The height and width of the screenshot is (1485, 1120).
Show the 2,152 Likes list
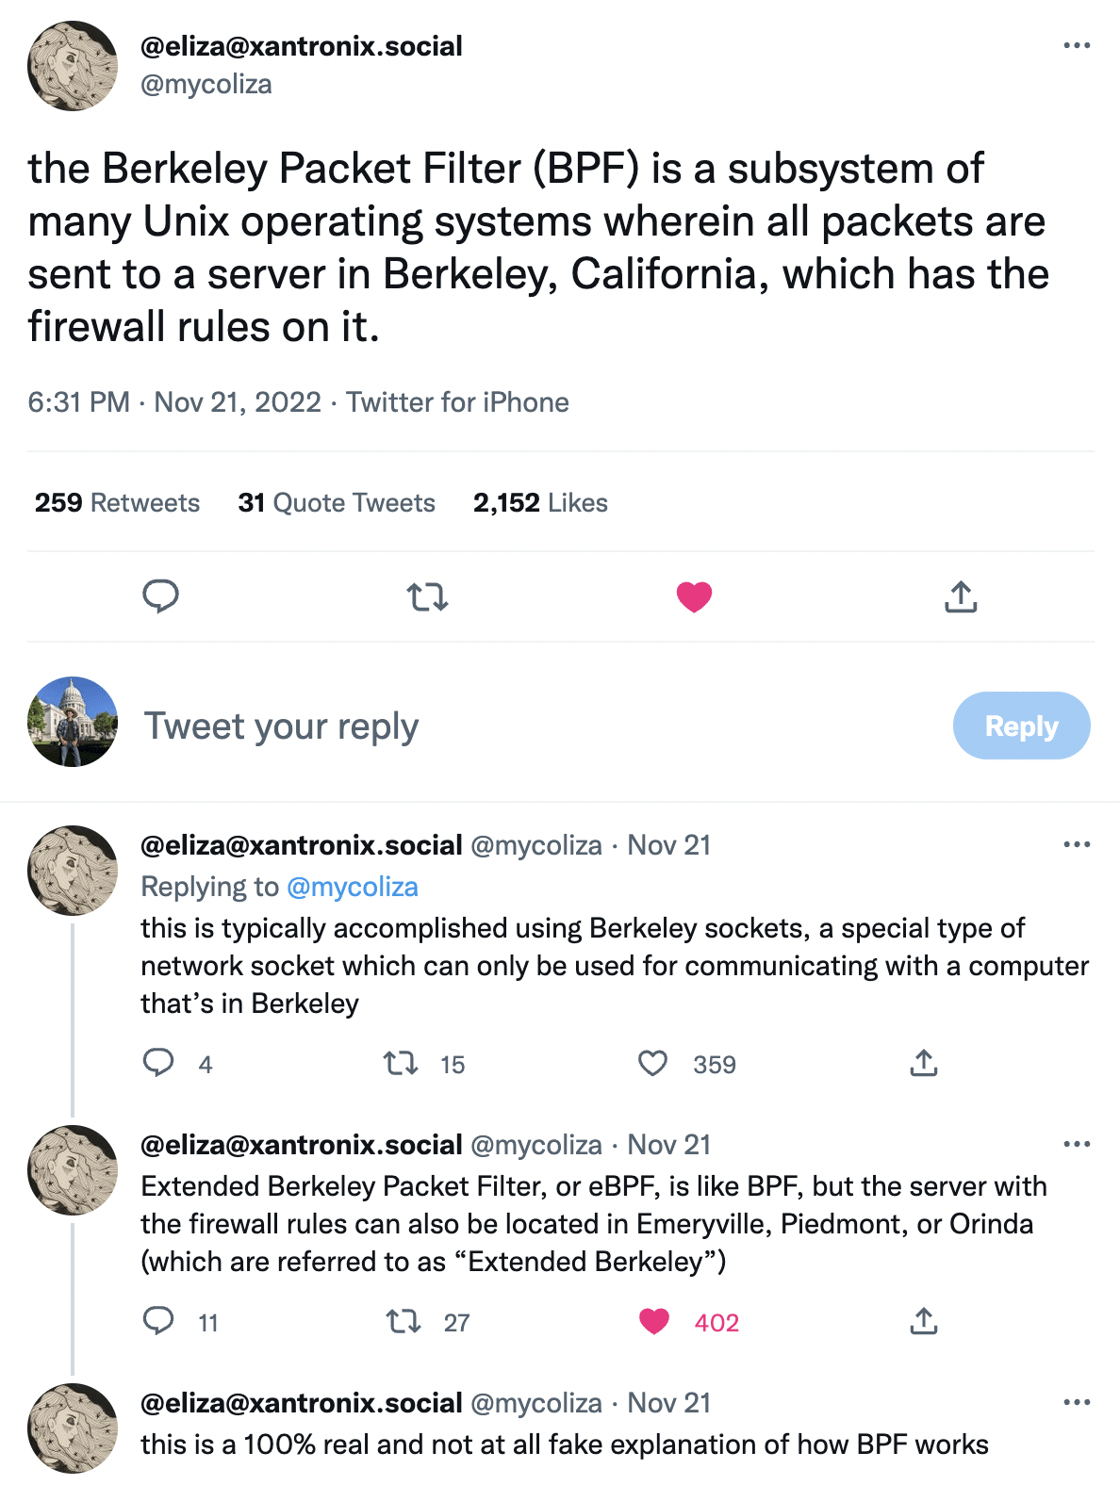[540, 502]
